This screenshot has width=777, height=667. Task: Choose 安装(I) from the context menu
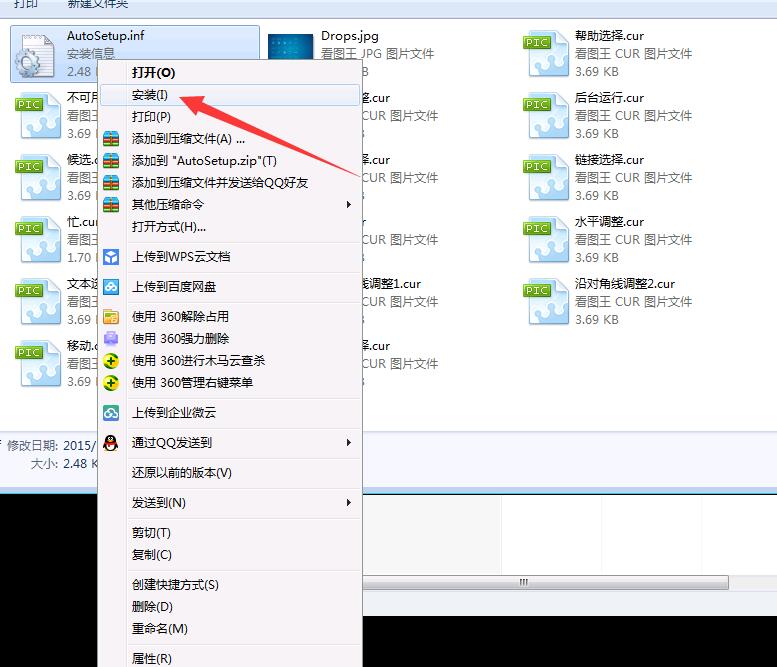tap(150, 96)
